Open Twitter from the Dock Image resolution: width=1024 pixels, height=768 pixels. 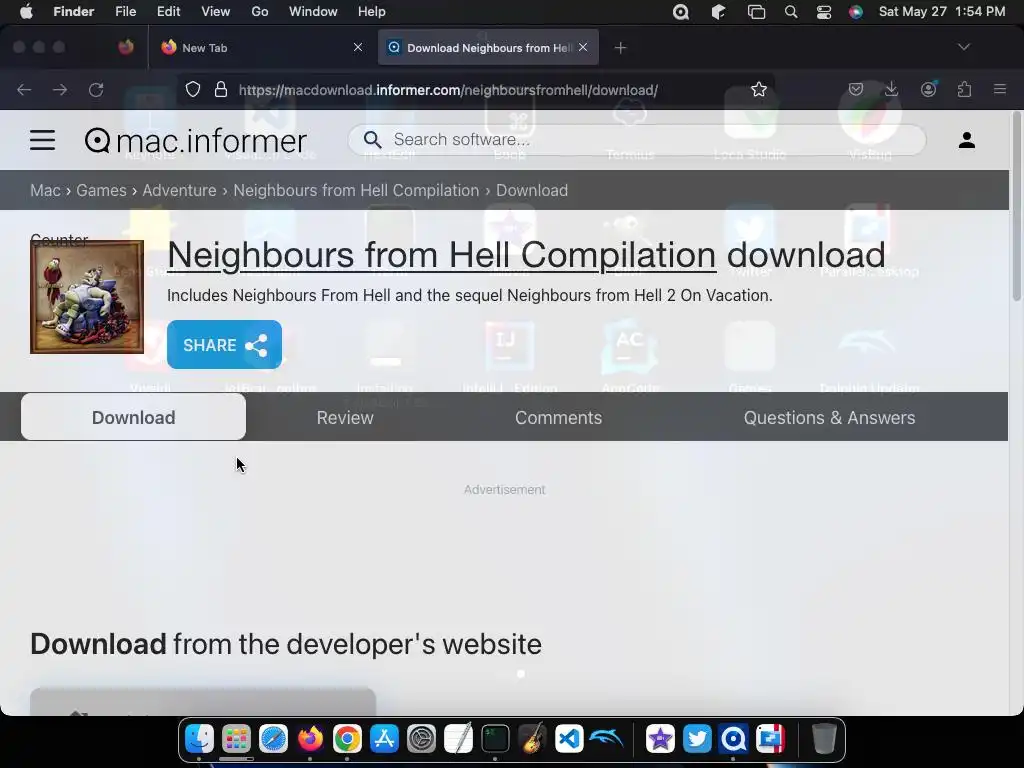[697, 739]
